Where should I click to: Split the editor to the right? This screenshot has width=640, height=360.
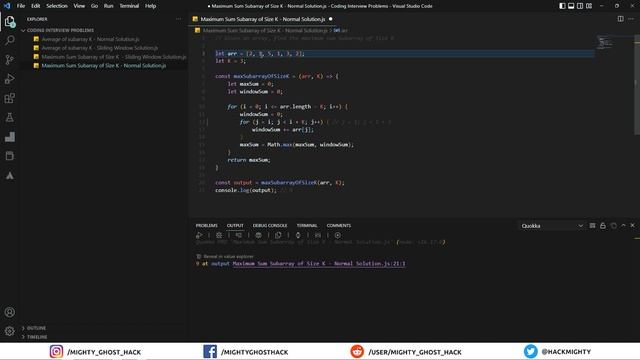coord(620,19)
